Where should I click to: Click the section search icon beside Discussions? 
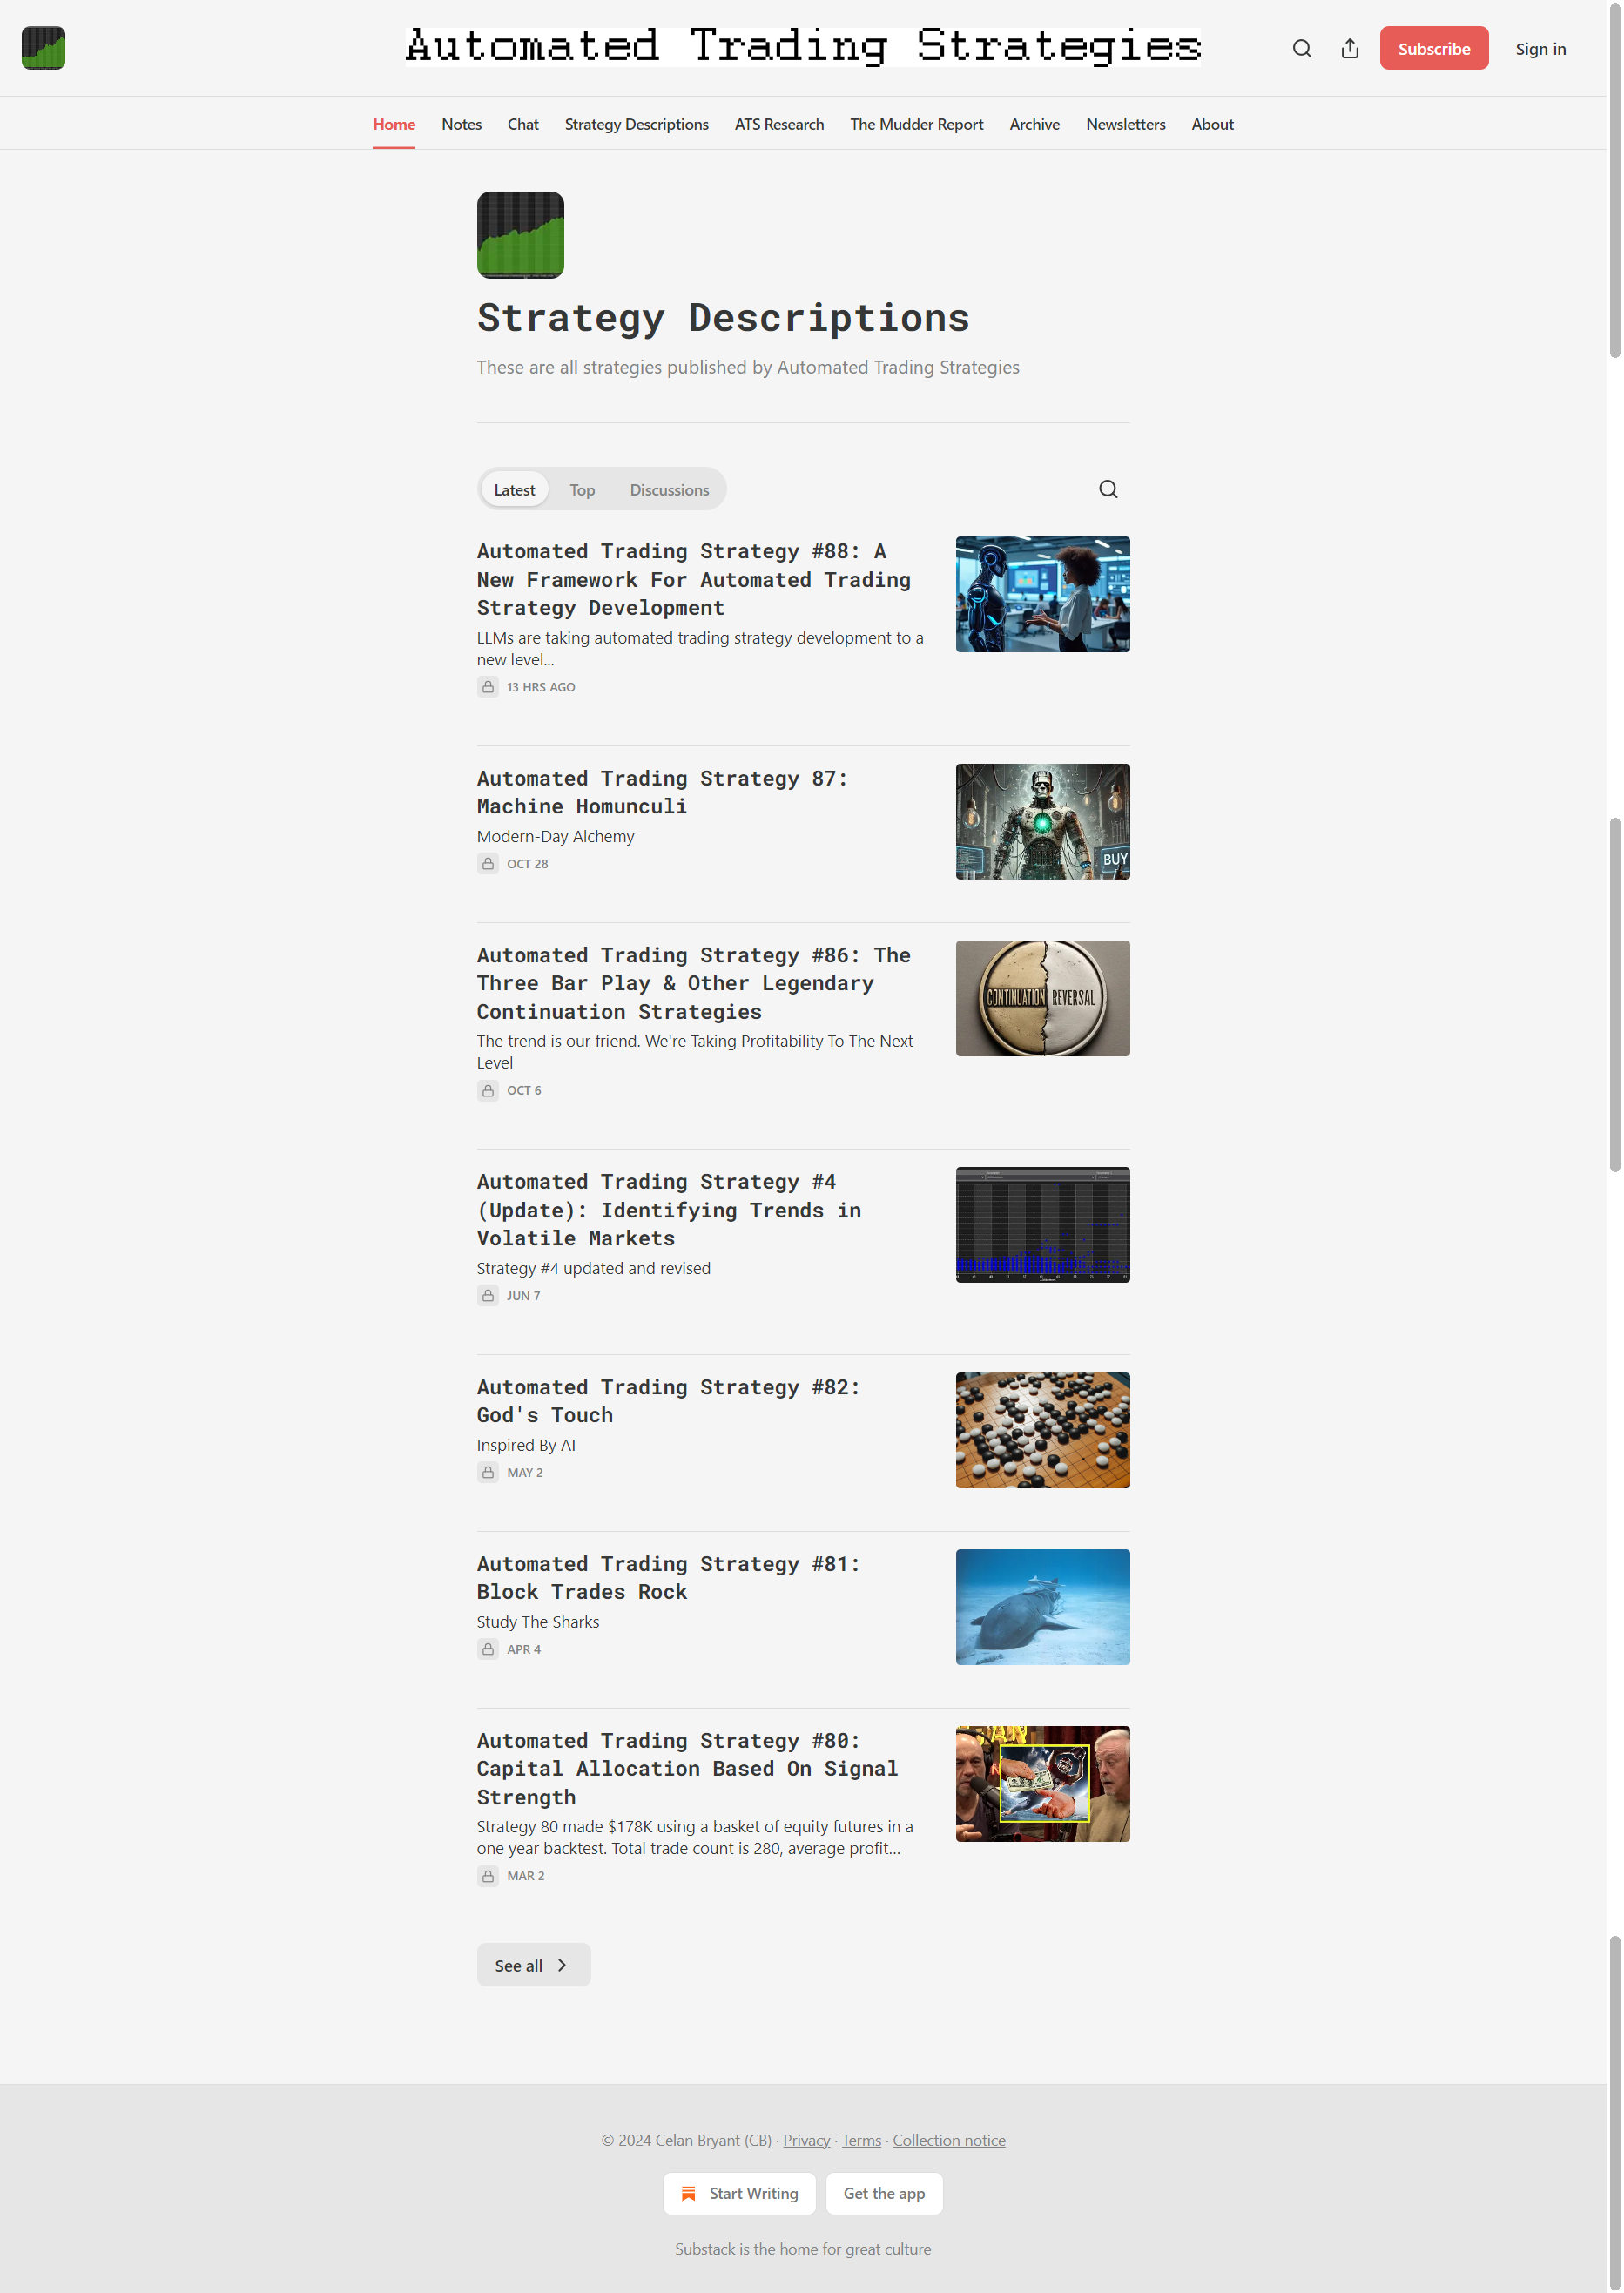click(x=1108, y=489)
